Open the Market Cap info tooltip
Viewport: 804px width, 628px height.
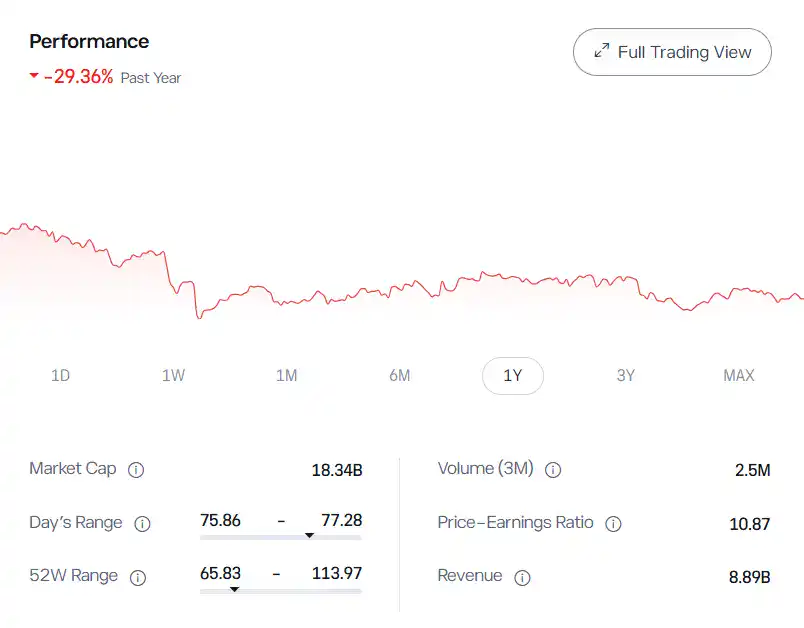point(137,469)
